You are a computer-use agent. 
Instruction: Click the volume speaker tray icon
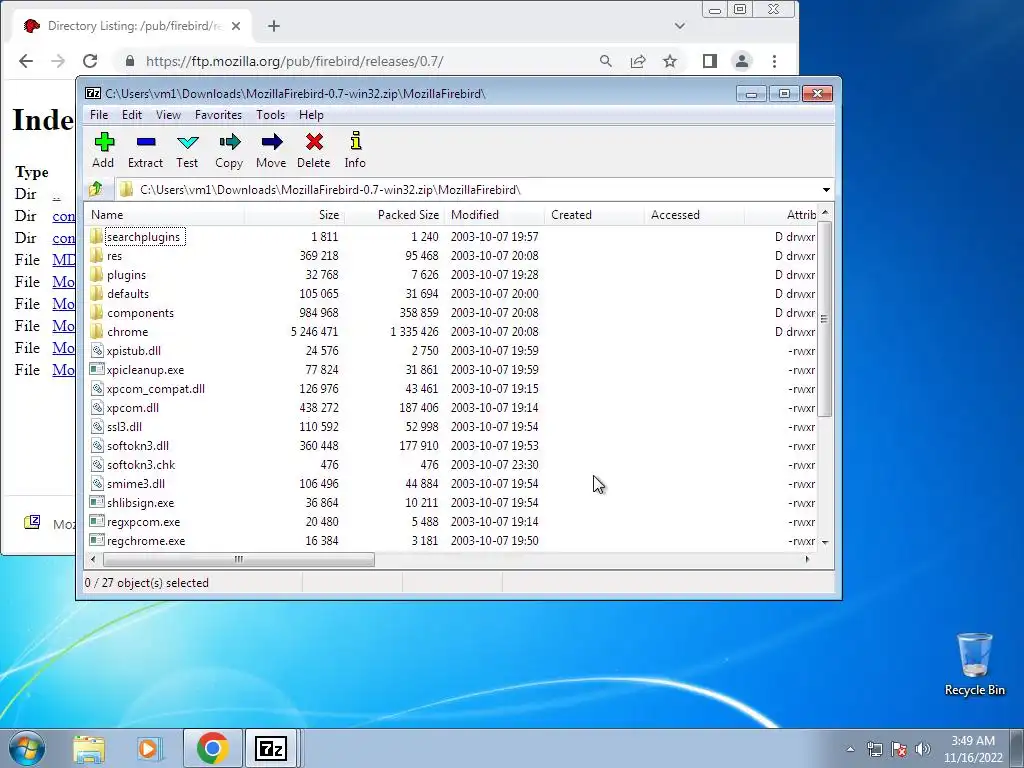click(x=923, y=749)
